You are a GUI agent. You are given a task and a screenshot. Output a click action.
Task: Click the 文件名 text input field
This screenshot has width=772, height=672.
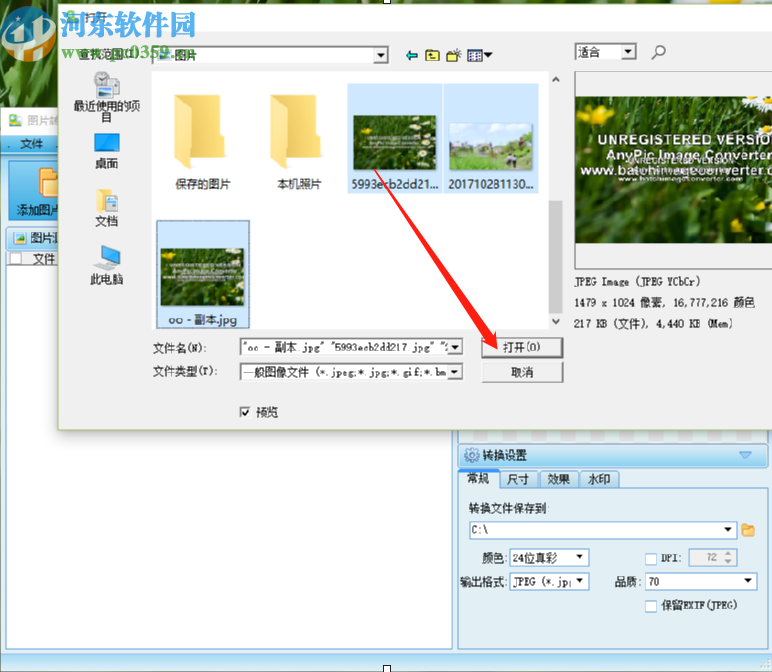(345, 347)
